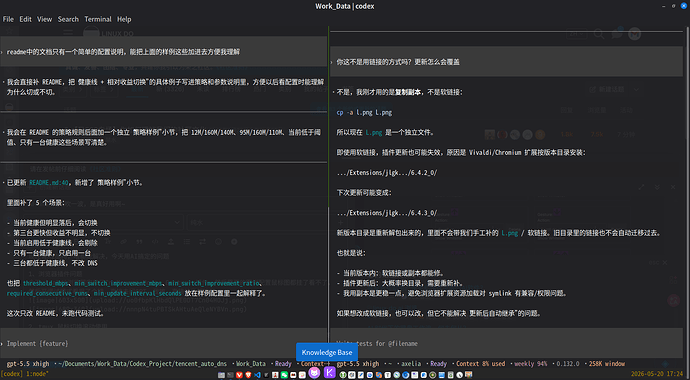690x380 pixels.
Task: Open the Help menu
Action: [124, 19]
